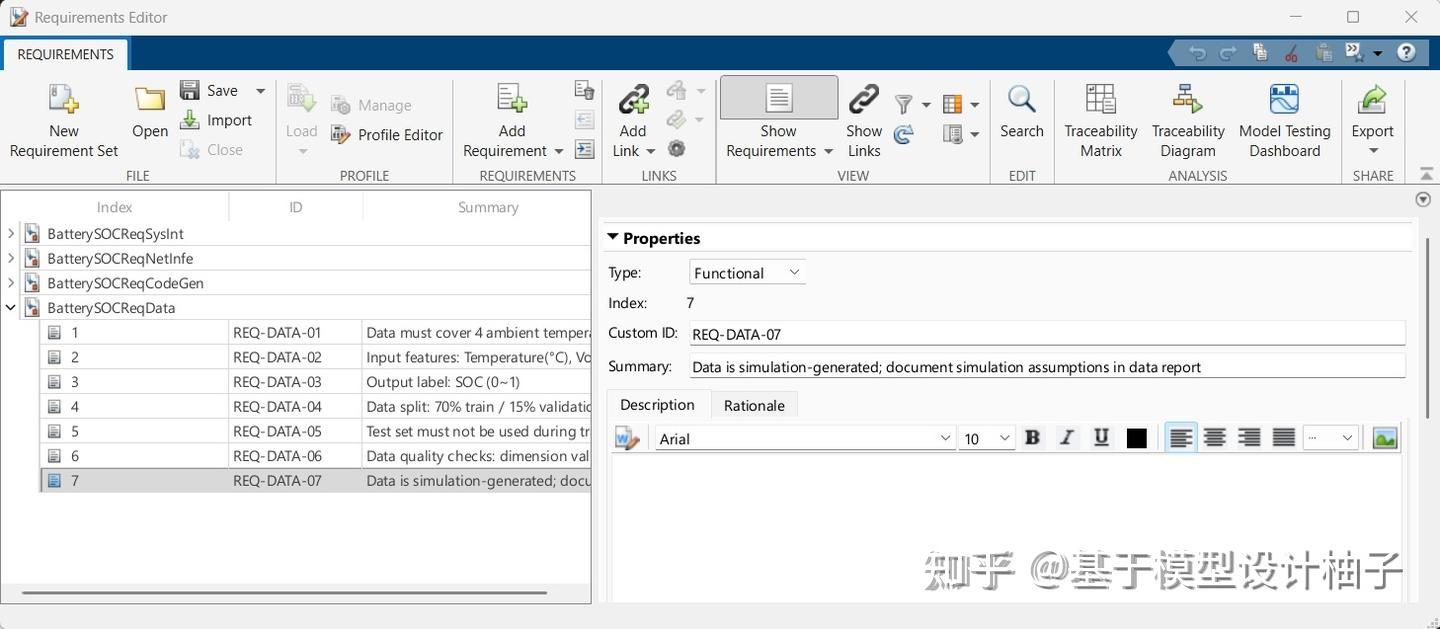
Task: Align text left
Action: point(1181,437)
